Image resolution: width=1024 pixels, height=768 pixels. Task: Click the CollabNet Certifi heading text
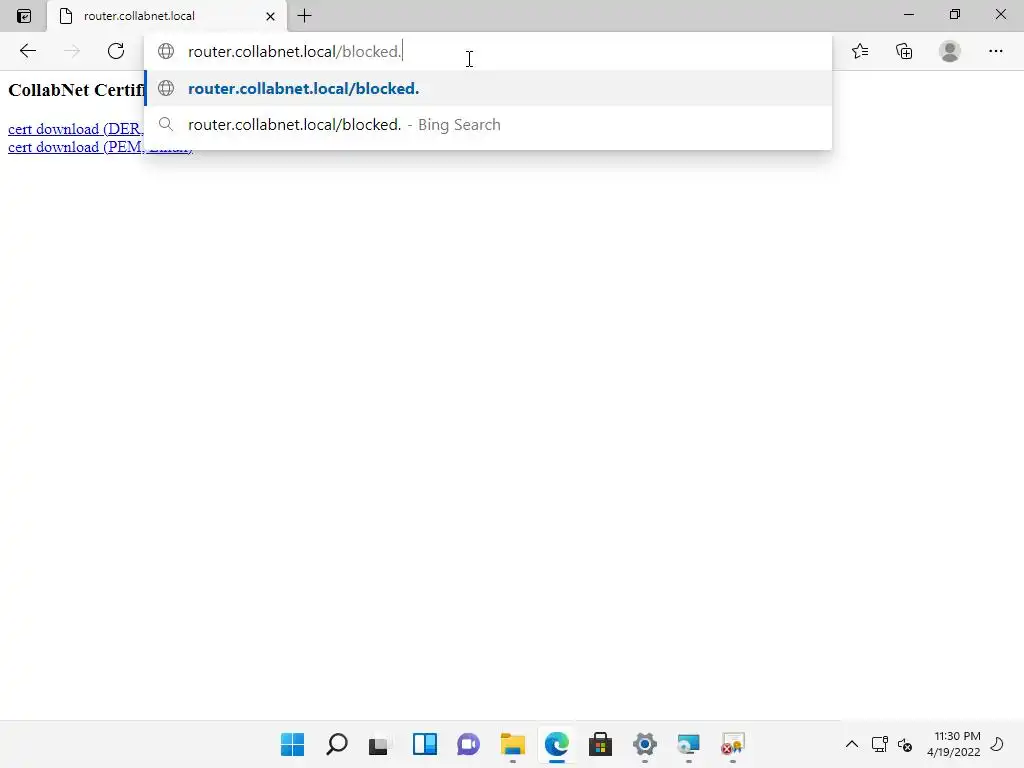[x=76, y=90]
